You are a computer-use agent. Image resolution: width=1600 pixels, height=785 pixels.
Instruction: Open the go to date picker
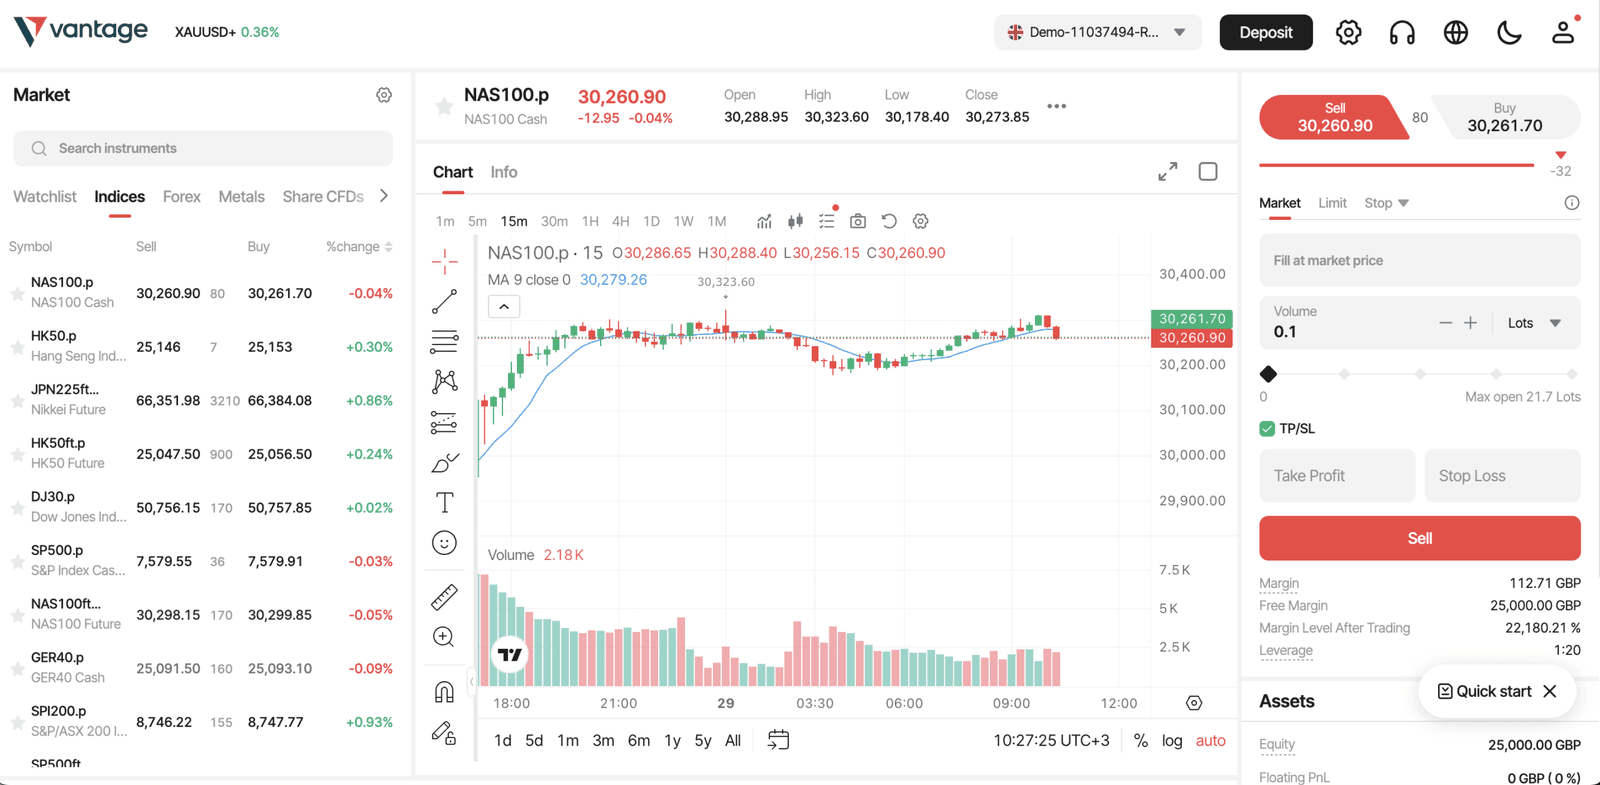click(x=778, y=740)
